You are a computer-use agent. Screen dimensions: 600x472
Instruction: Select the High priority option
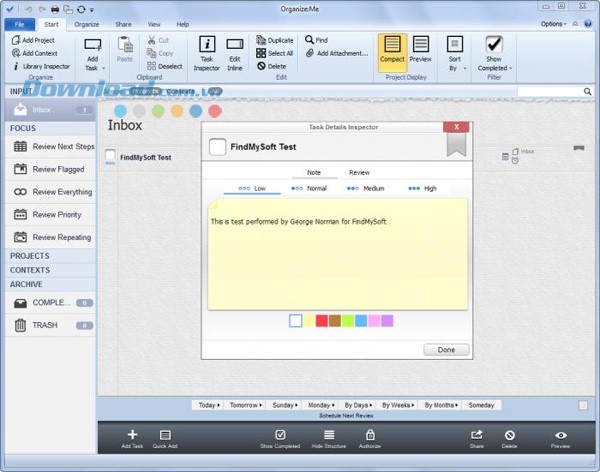coord(424,188)
